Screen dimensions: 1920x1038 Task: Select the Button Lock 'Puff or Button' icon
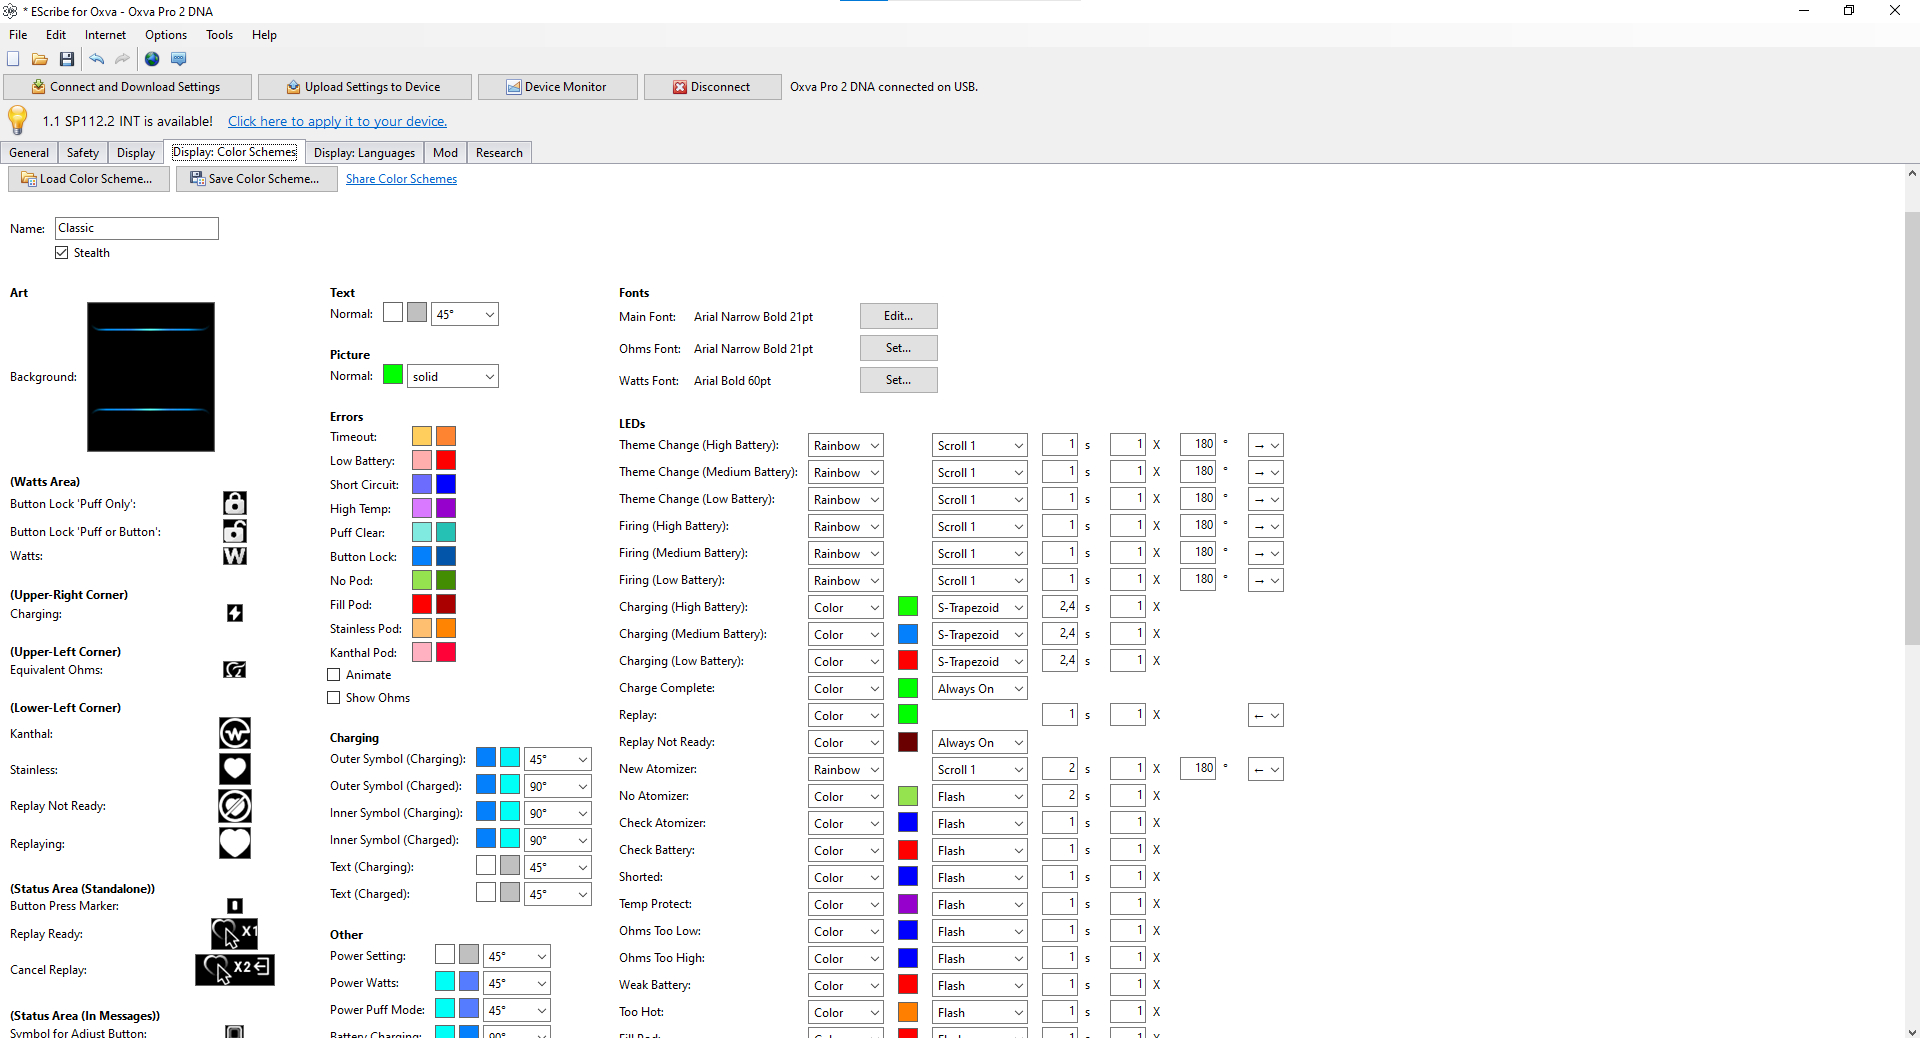pyautogui.click(x=234, y=531)
